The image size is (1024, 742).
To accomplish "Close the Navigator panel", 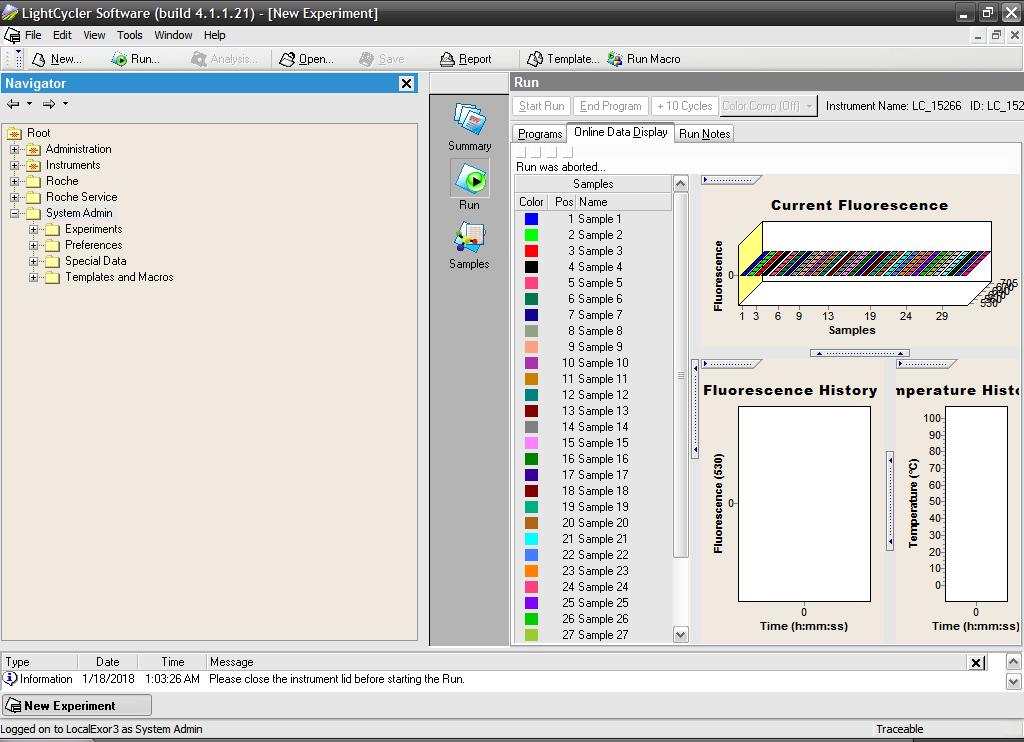I will pyautogui.click(x=406, y=84).
